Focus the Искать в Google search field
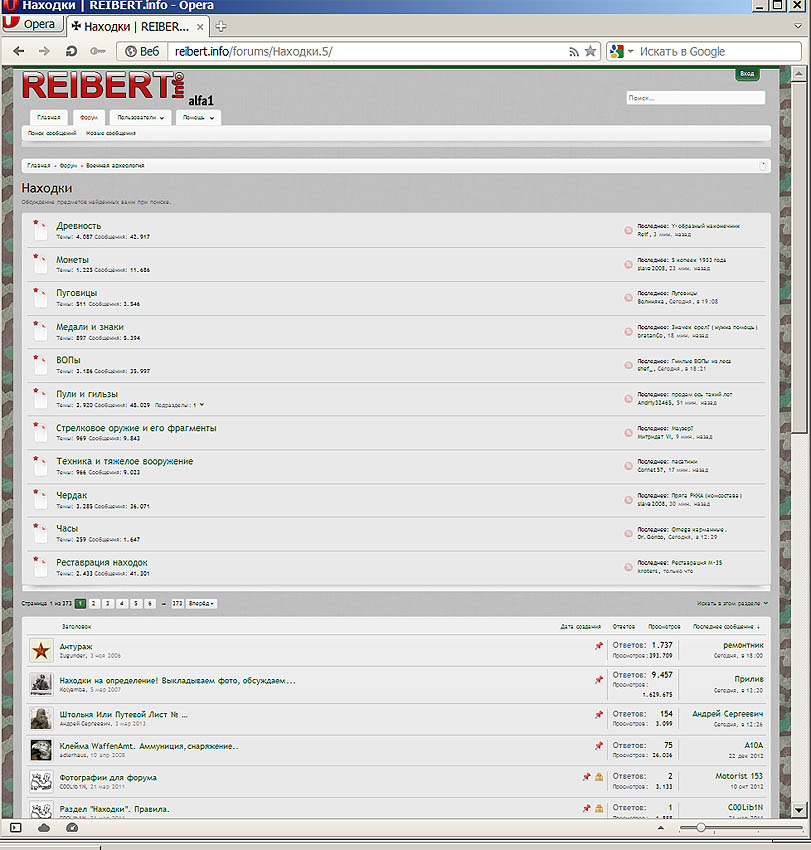 coord(717,51)
